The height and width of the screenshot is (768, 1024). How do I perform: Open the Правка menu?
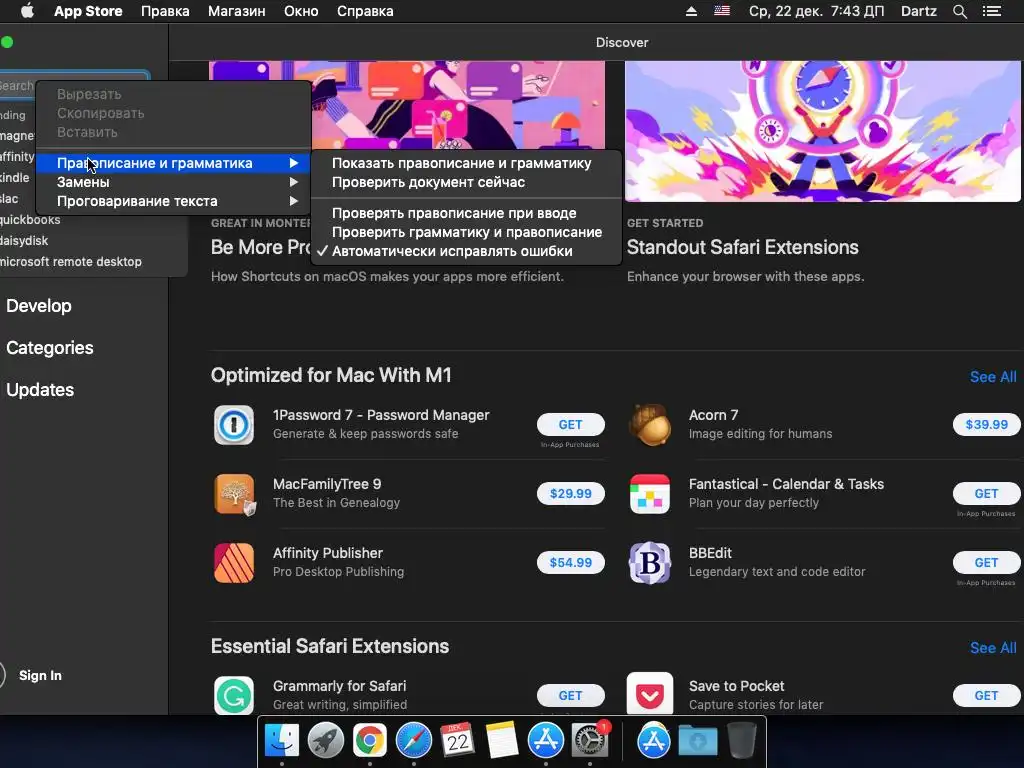(165, 11)
